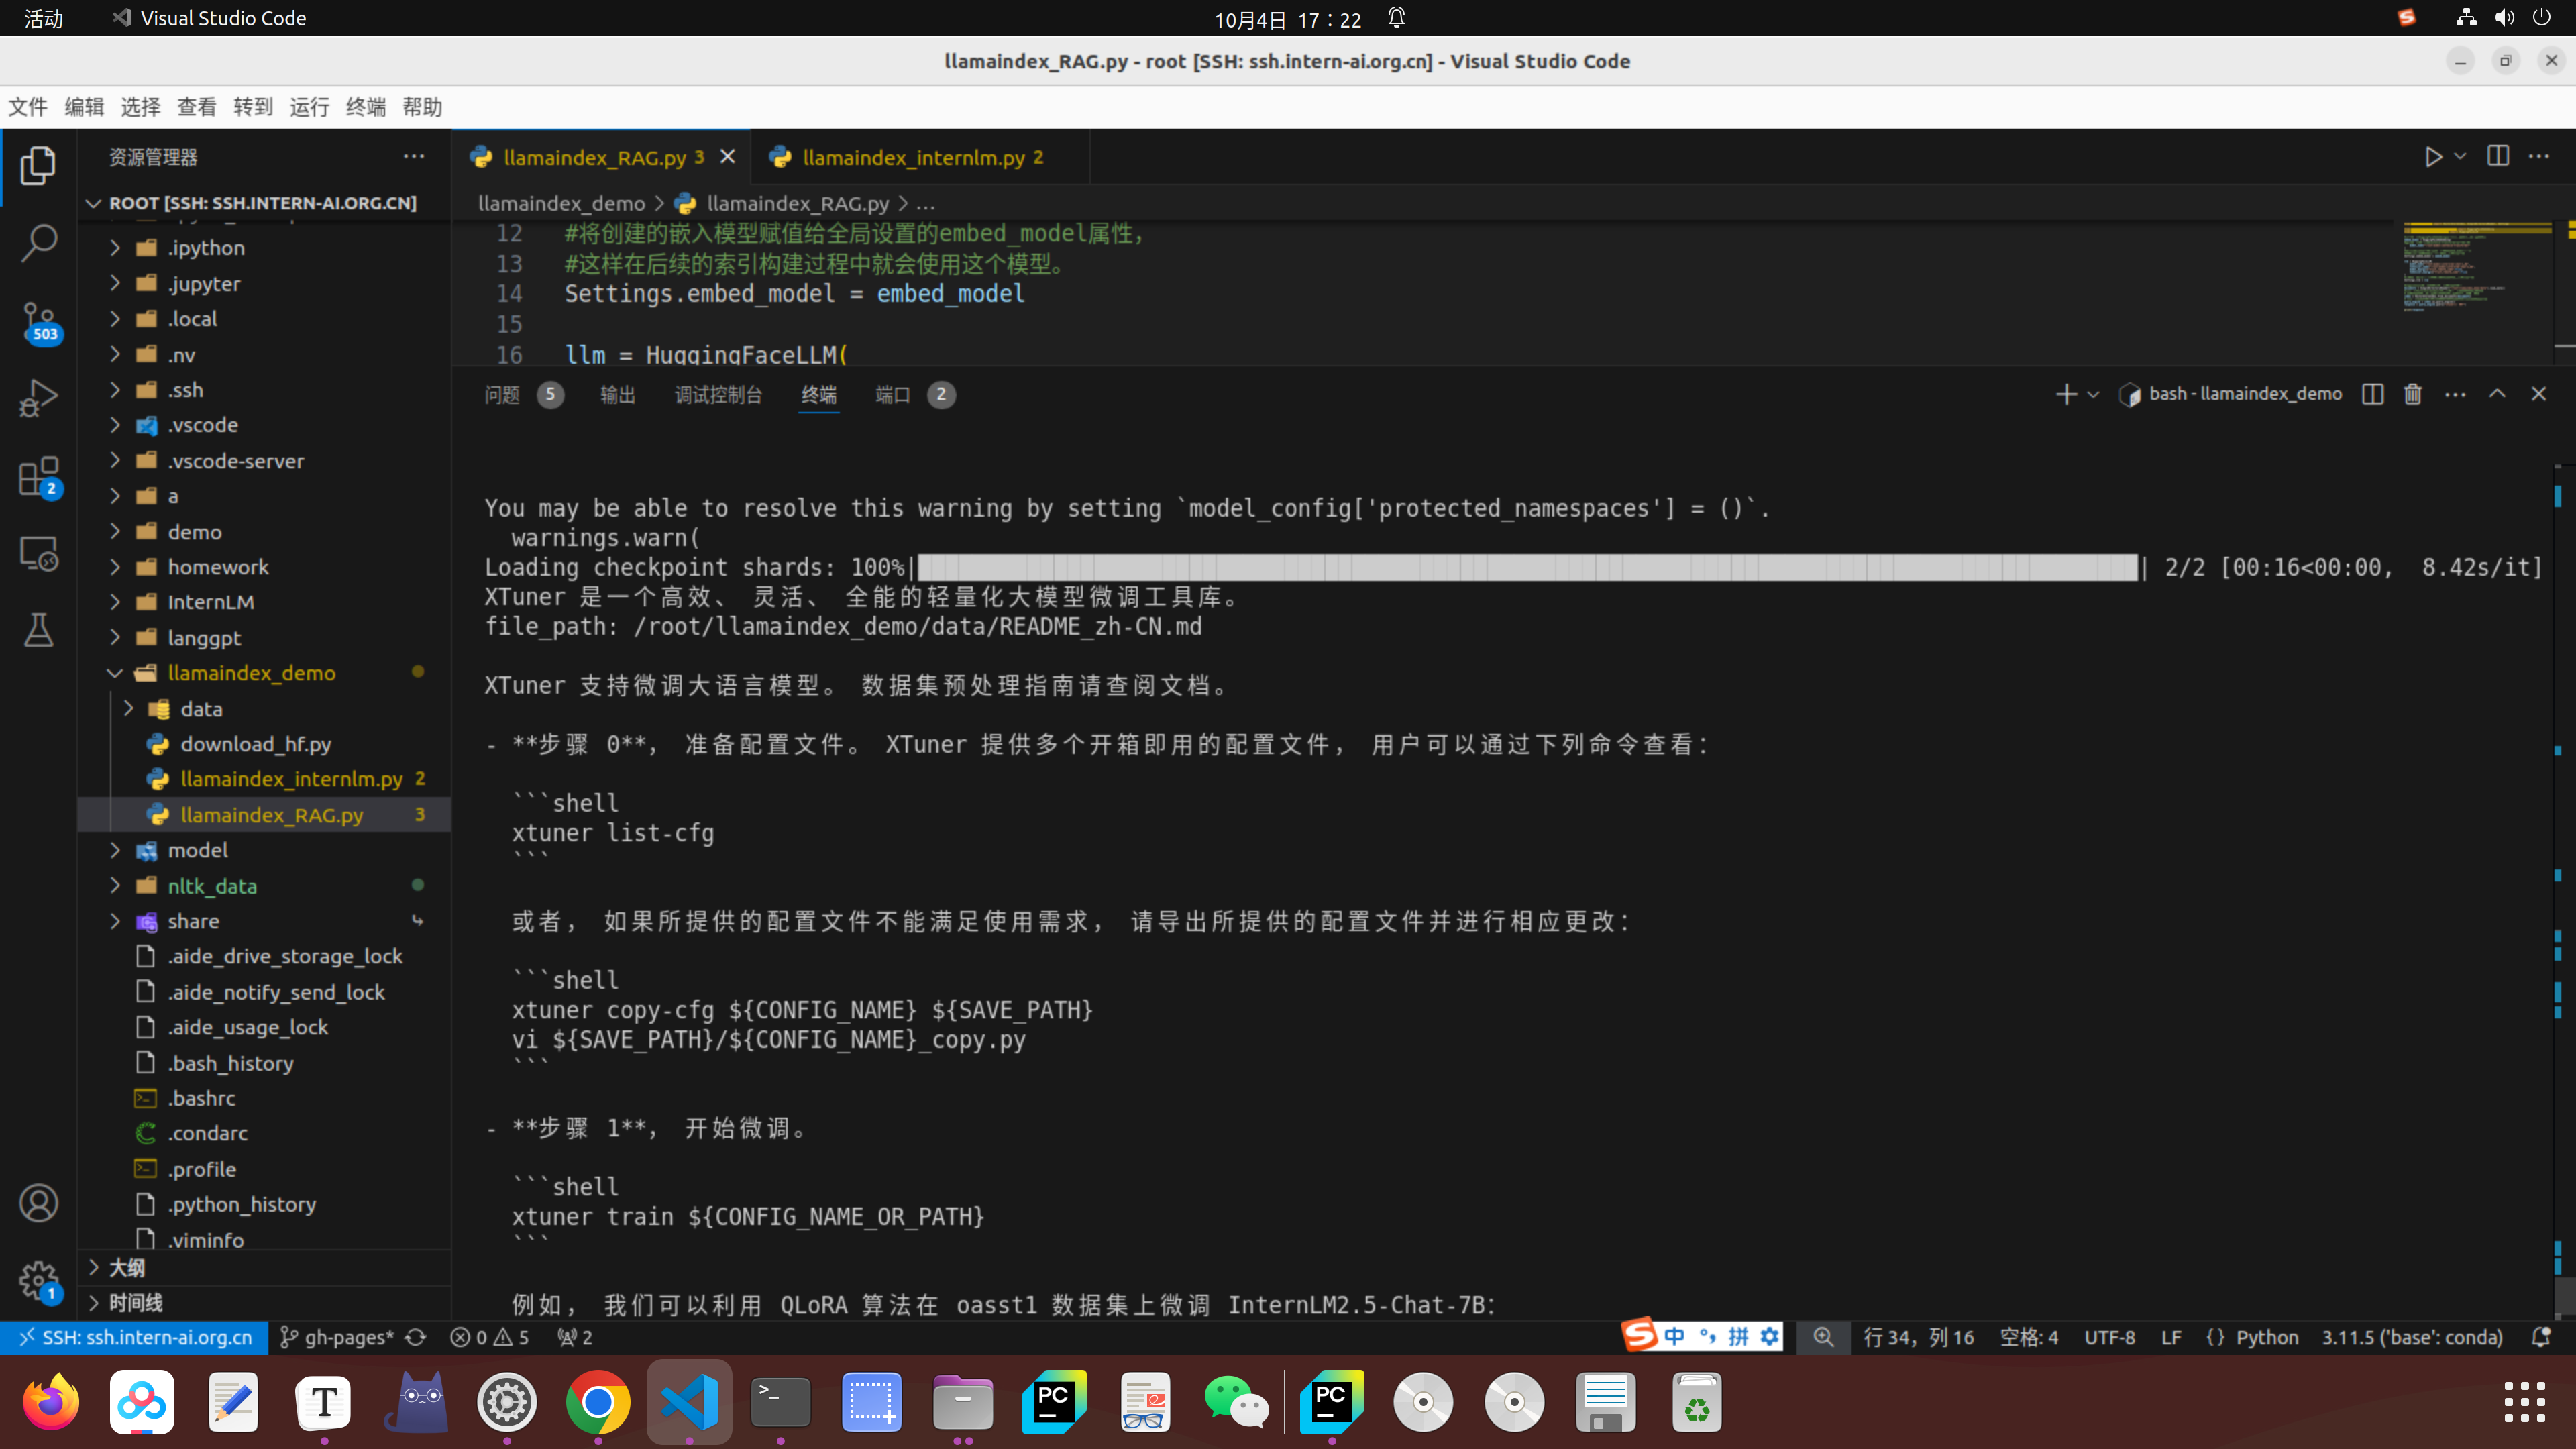Open the 终端 menu in menu bar
Image resolution: width=2576 pixels, height=1449 pixels.
point(365,107)
